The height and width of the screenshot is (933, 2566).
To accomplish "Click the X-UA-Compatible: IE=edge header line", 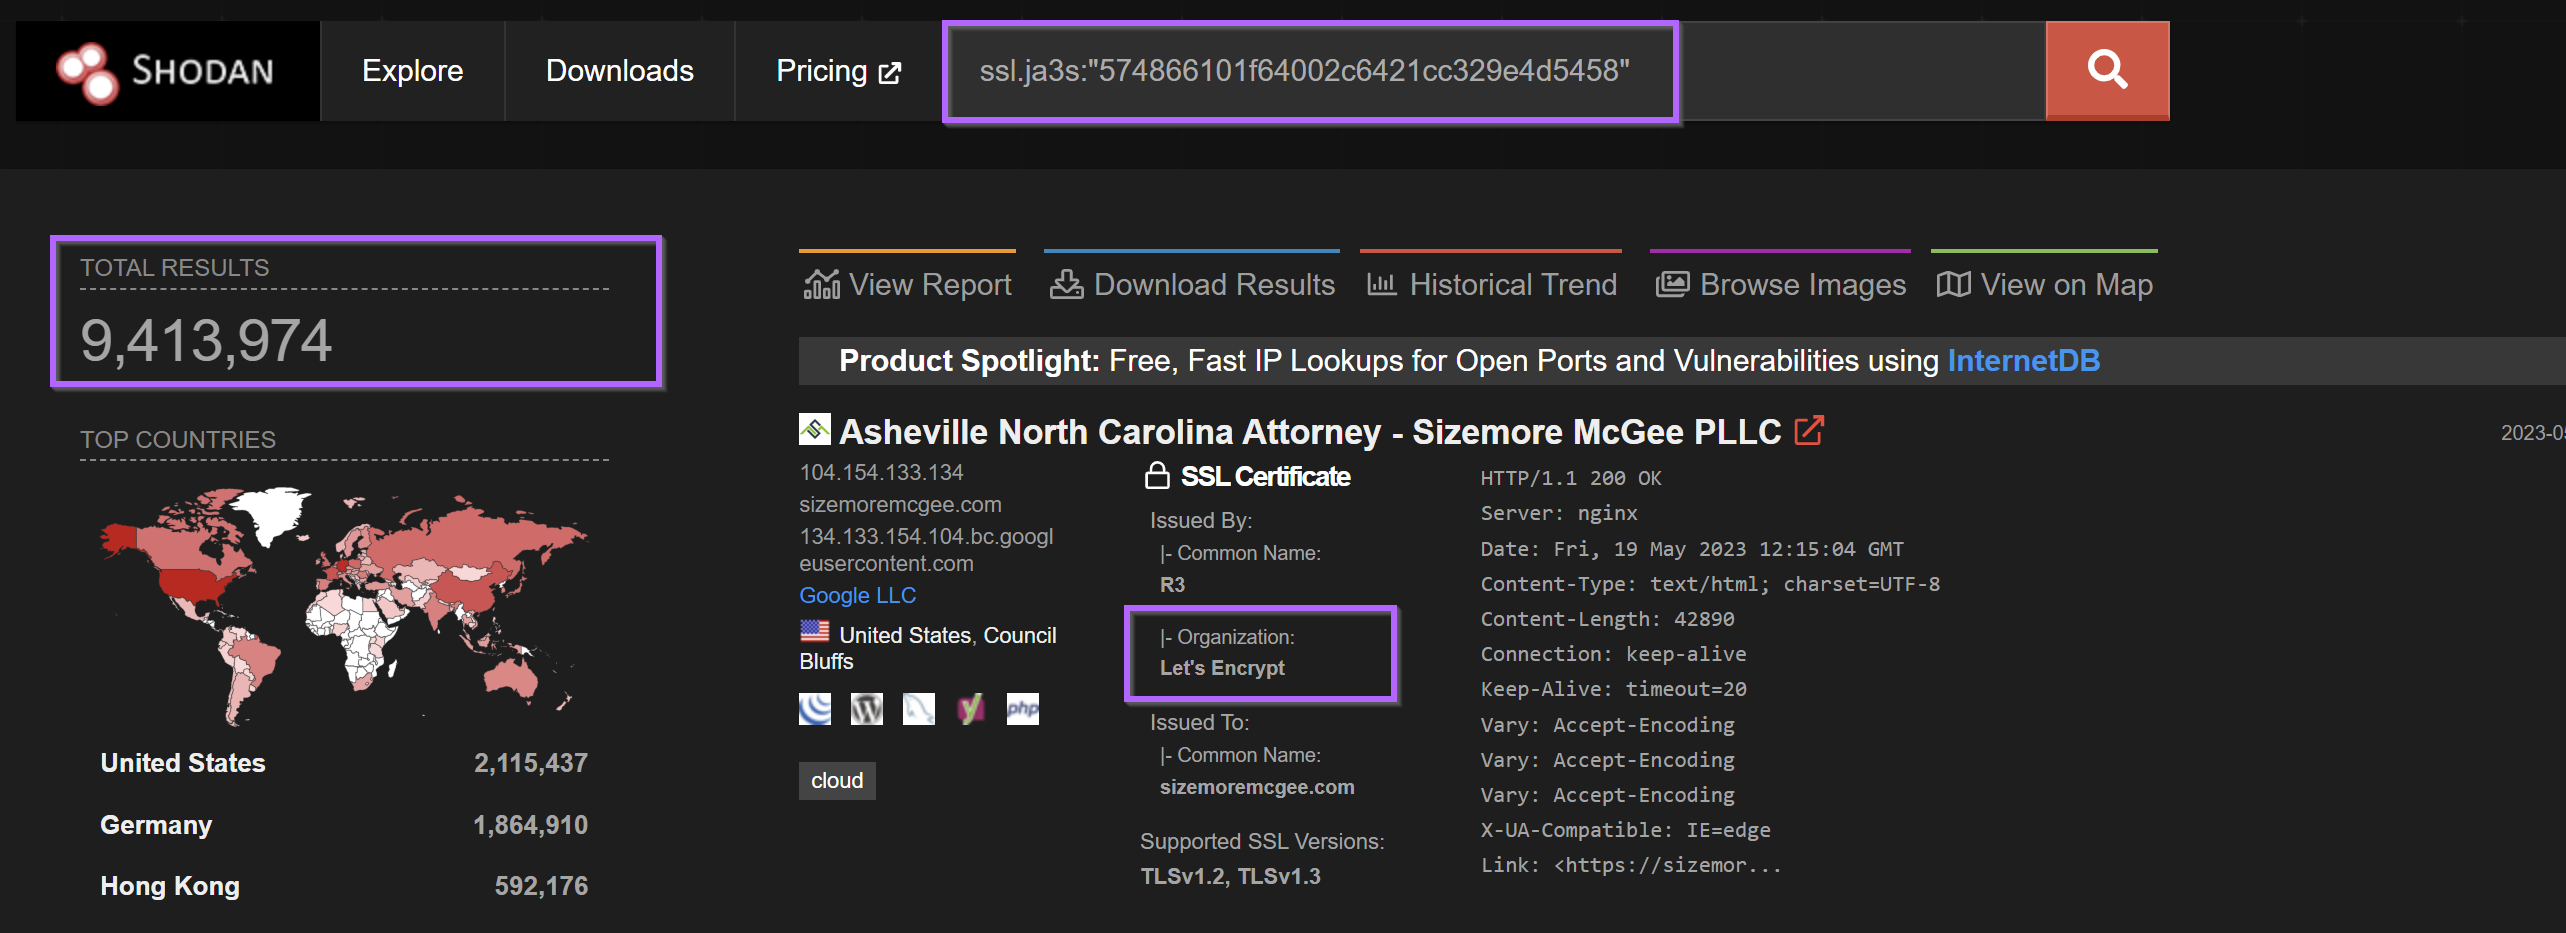I will coord(1625,830).
